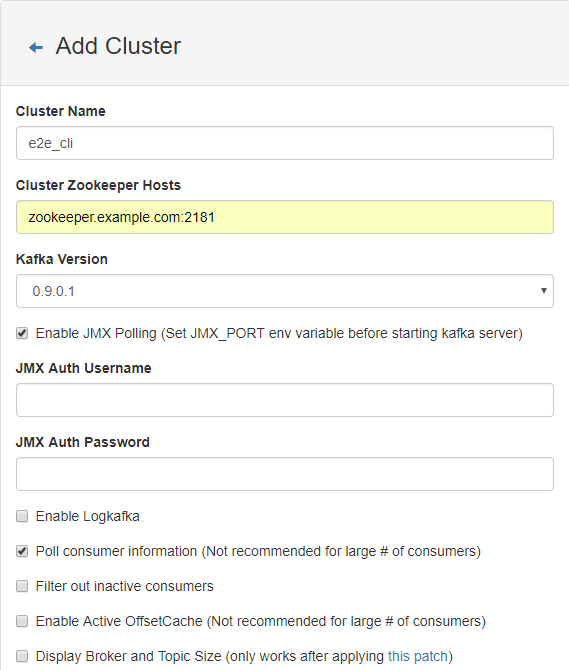Click the Add Cluster heading

118,46
